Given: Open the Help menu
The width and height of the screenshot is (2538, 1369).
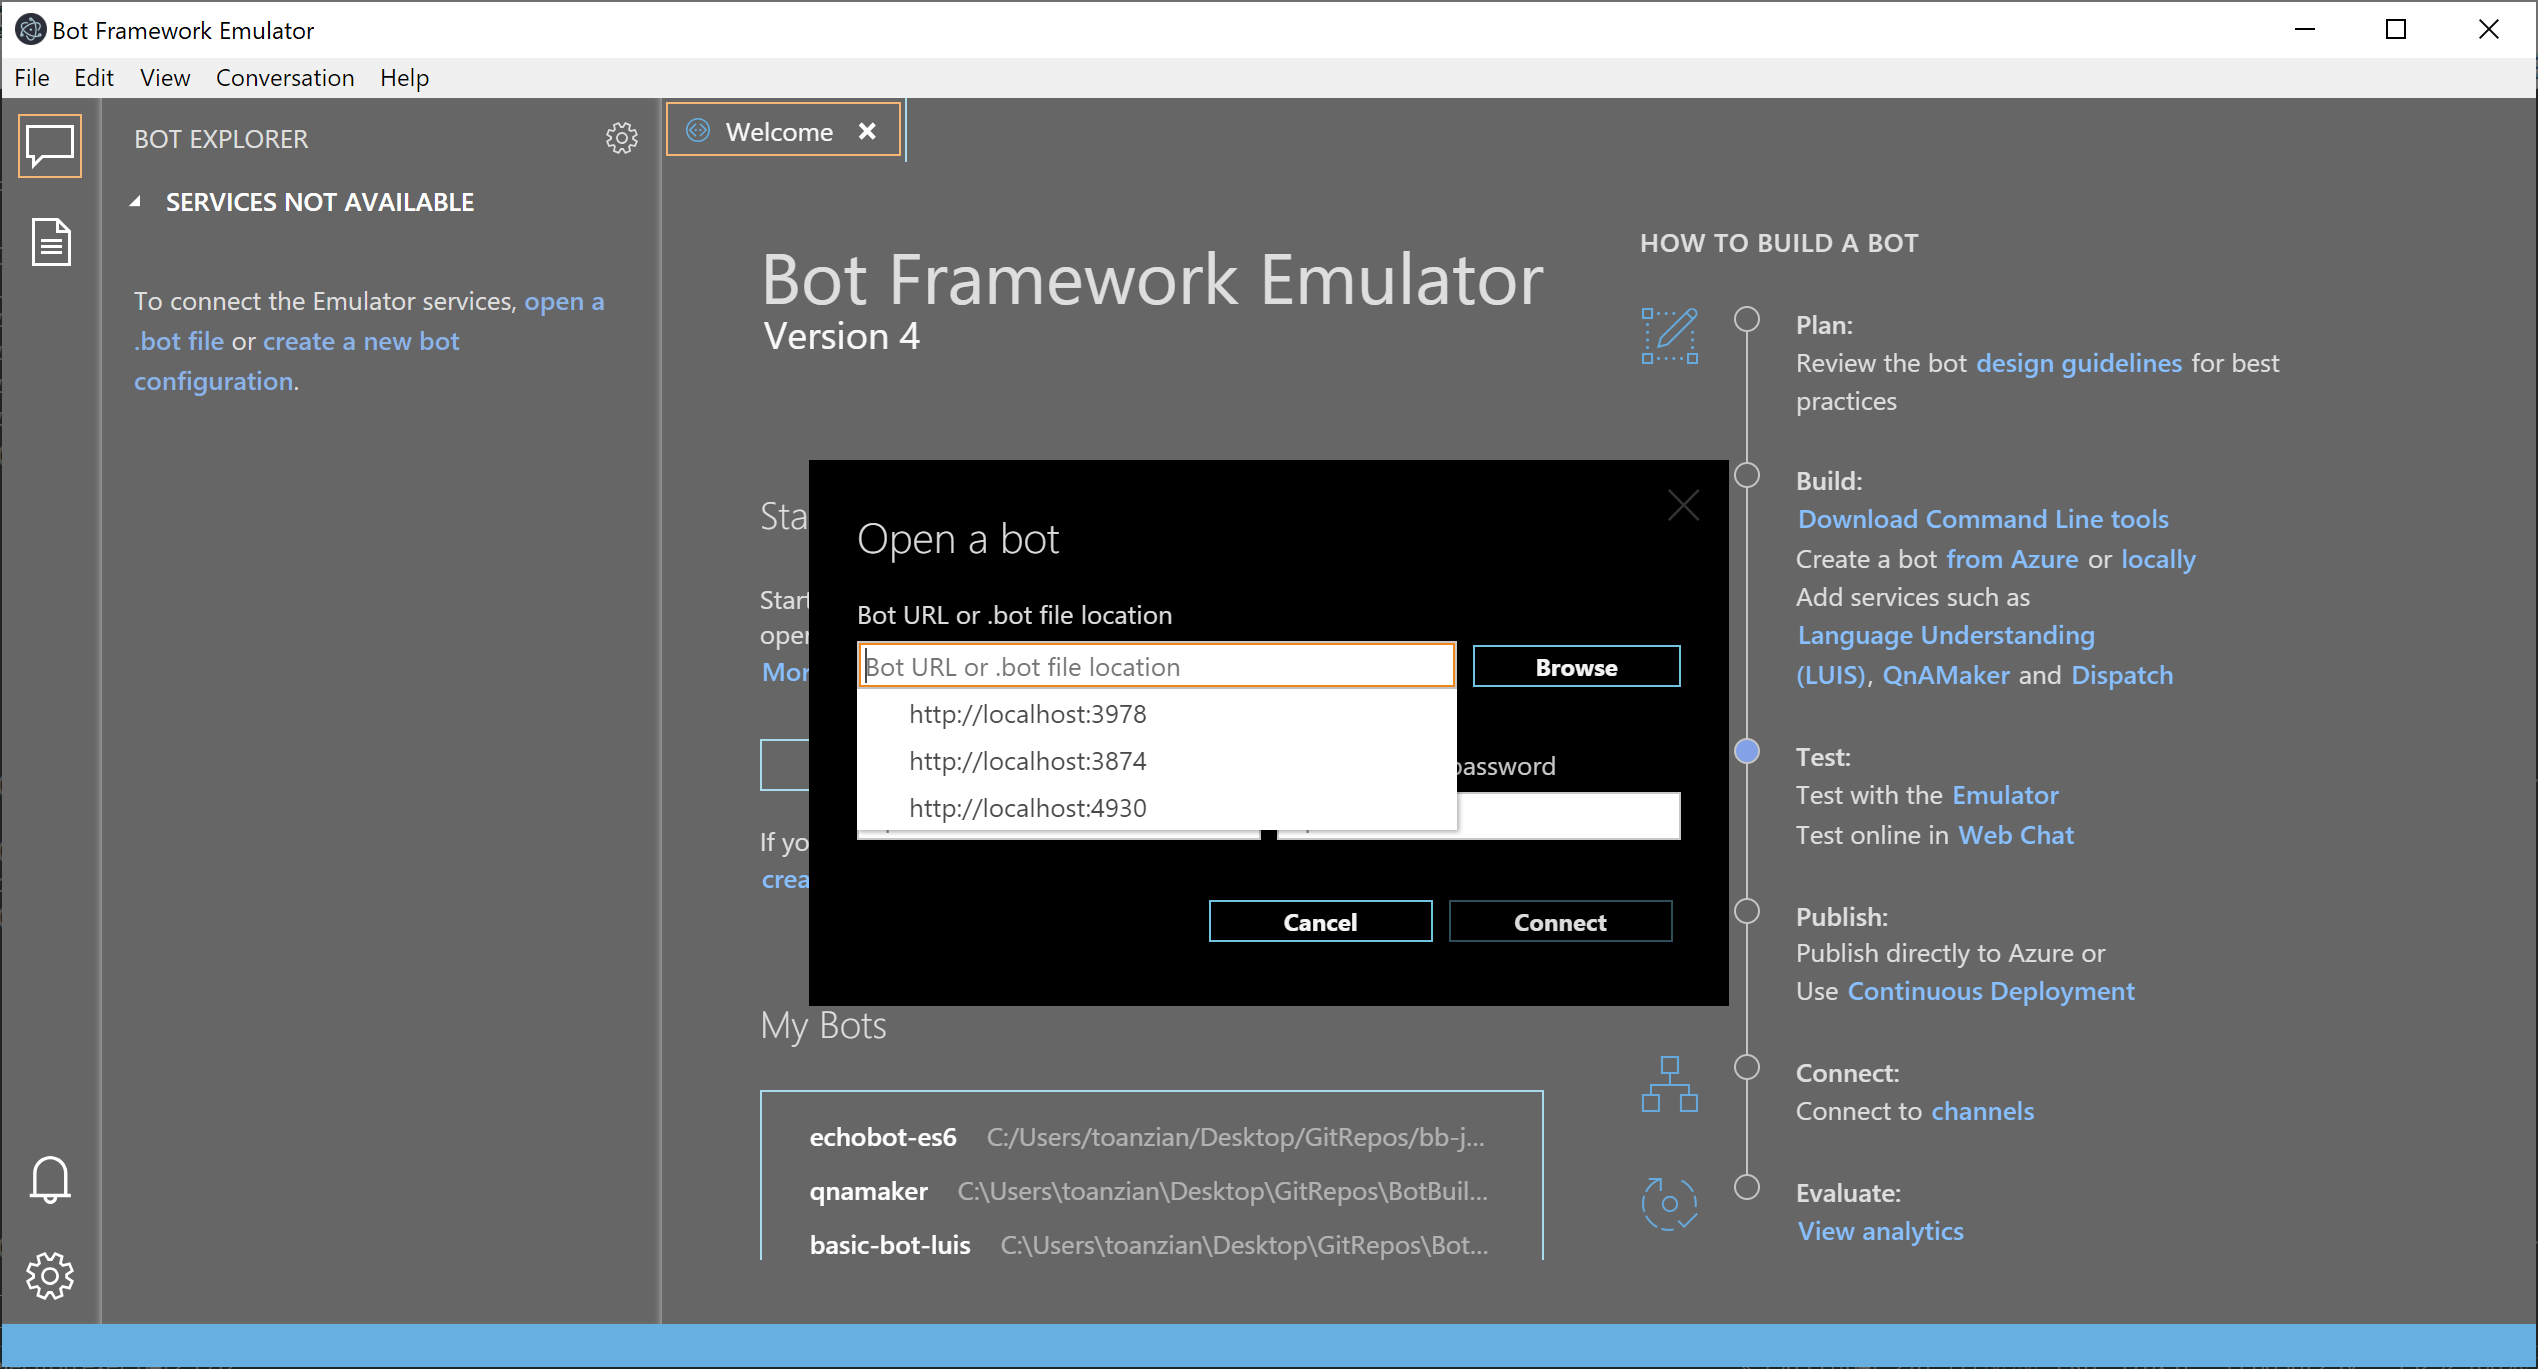Looking at the screenshot, I should click(404, 78).
